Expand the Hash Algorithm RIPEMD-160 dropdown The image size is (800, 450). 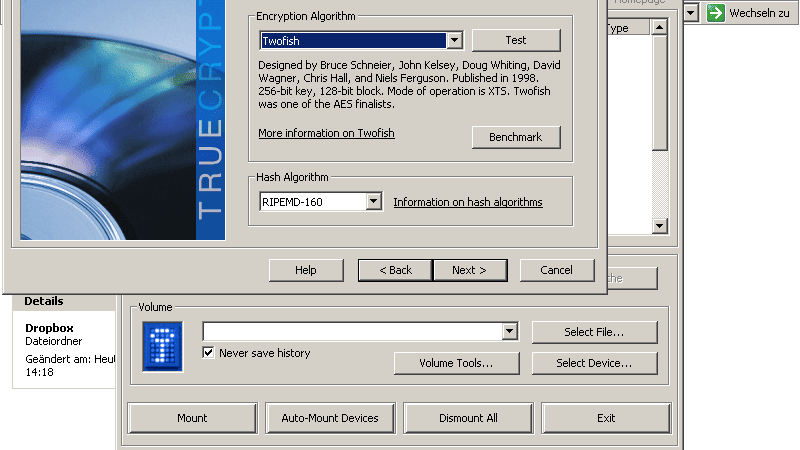click(373, 202)
